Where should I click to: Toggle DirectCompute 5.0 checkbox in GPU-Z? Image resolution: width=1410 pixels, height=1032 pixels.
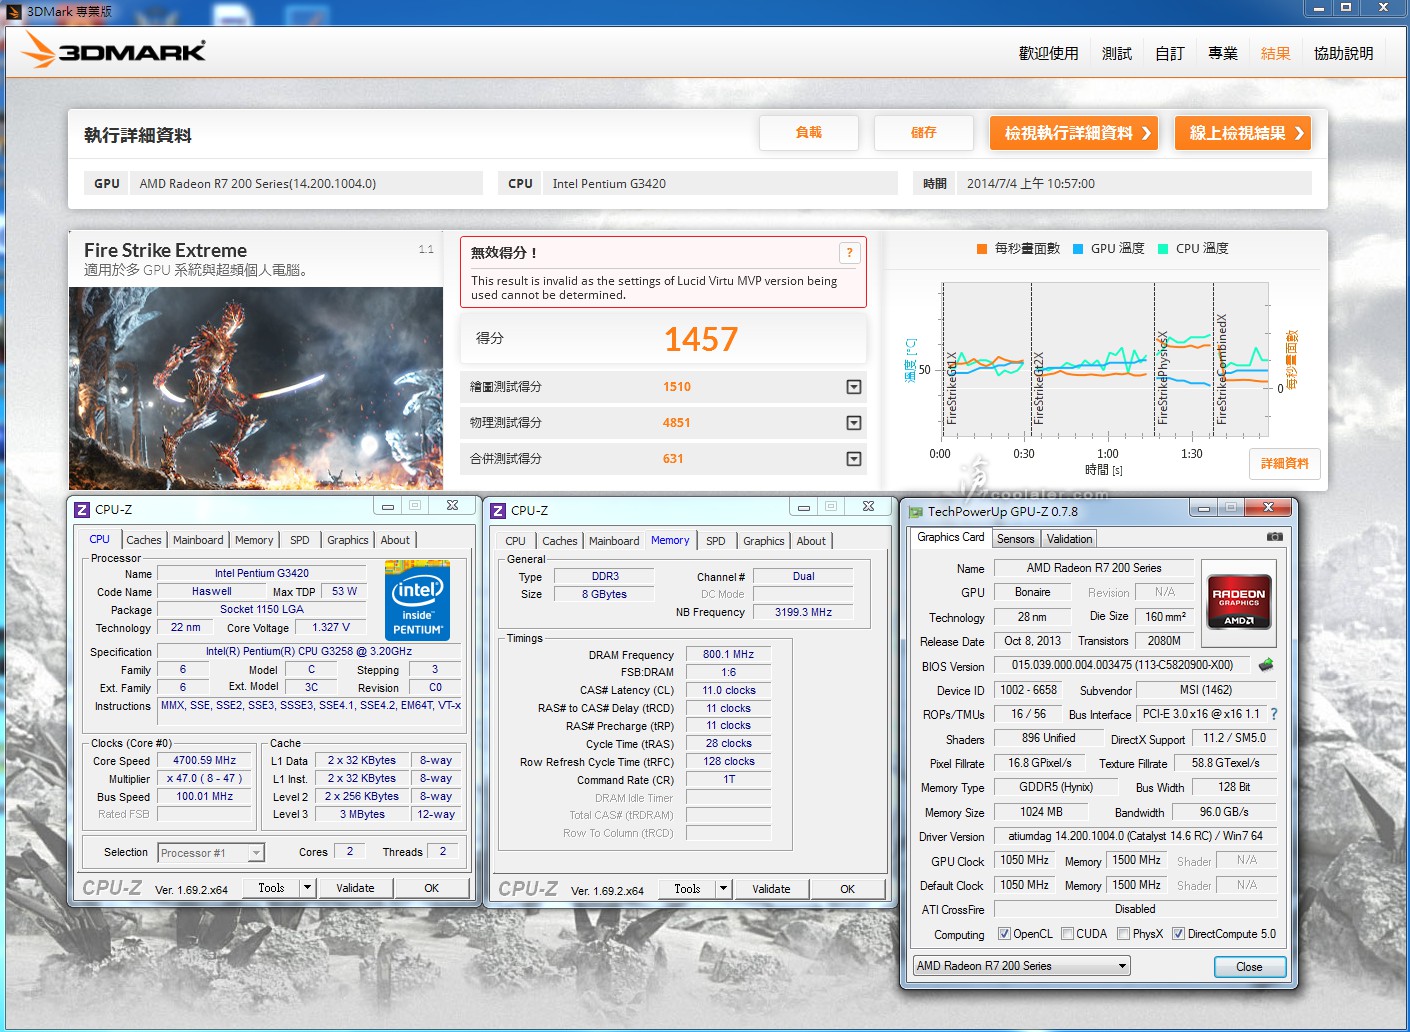coord(1178,934)
